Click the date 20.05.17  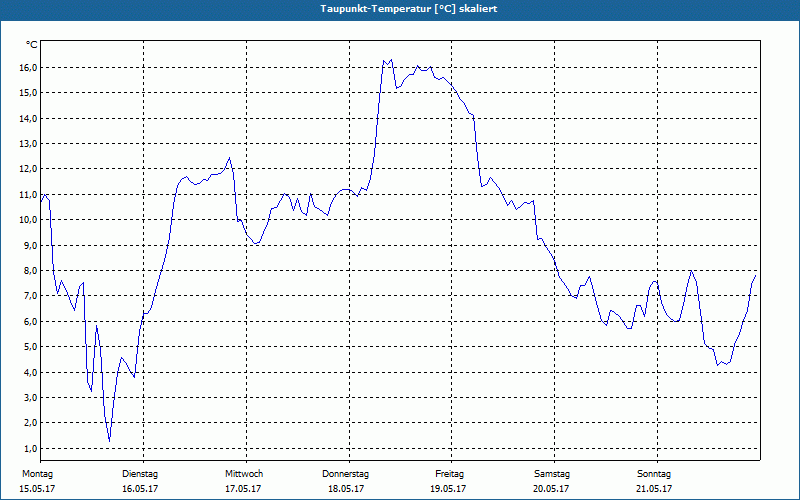click(551, 489)
